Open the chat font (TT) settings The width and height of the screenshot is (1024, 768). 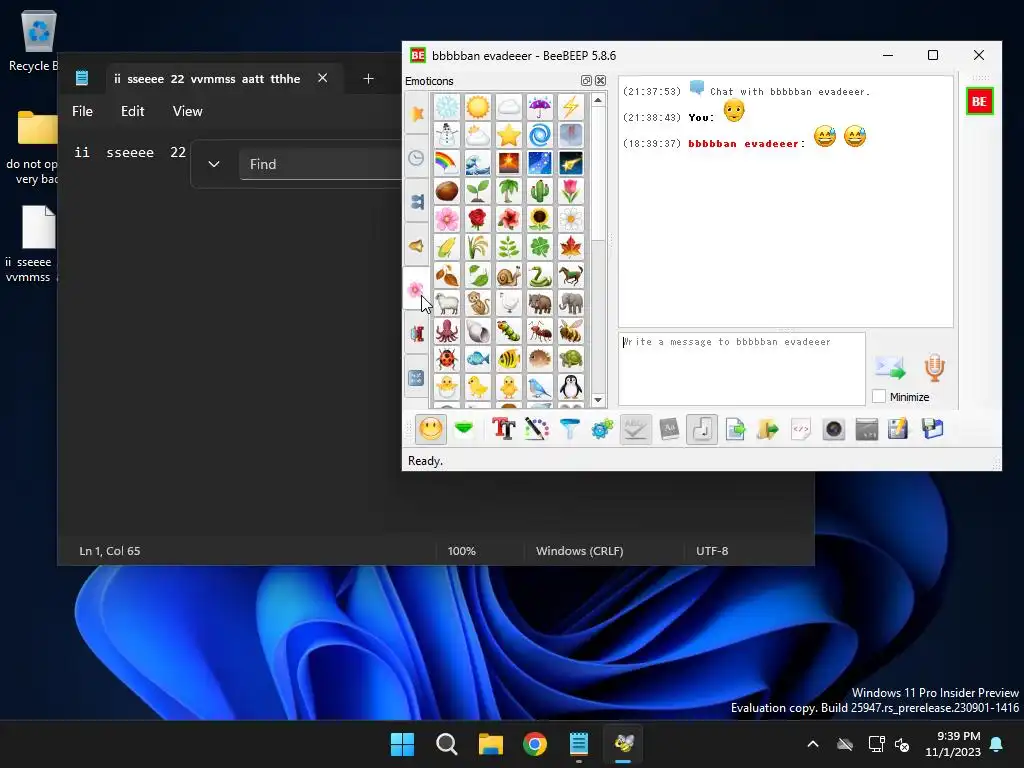point(504,429)
